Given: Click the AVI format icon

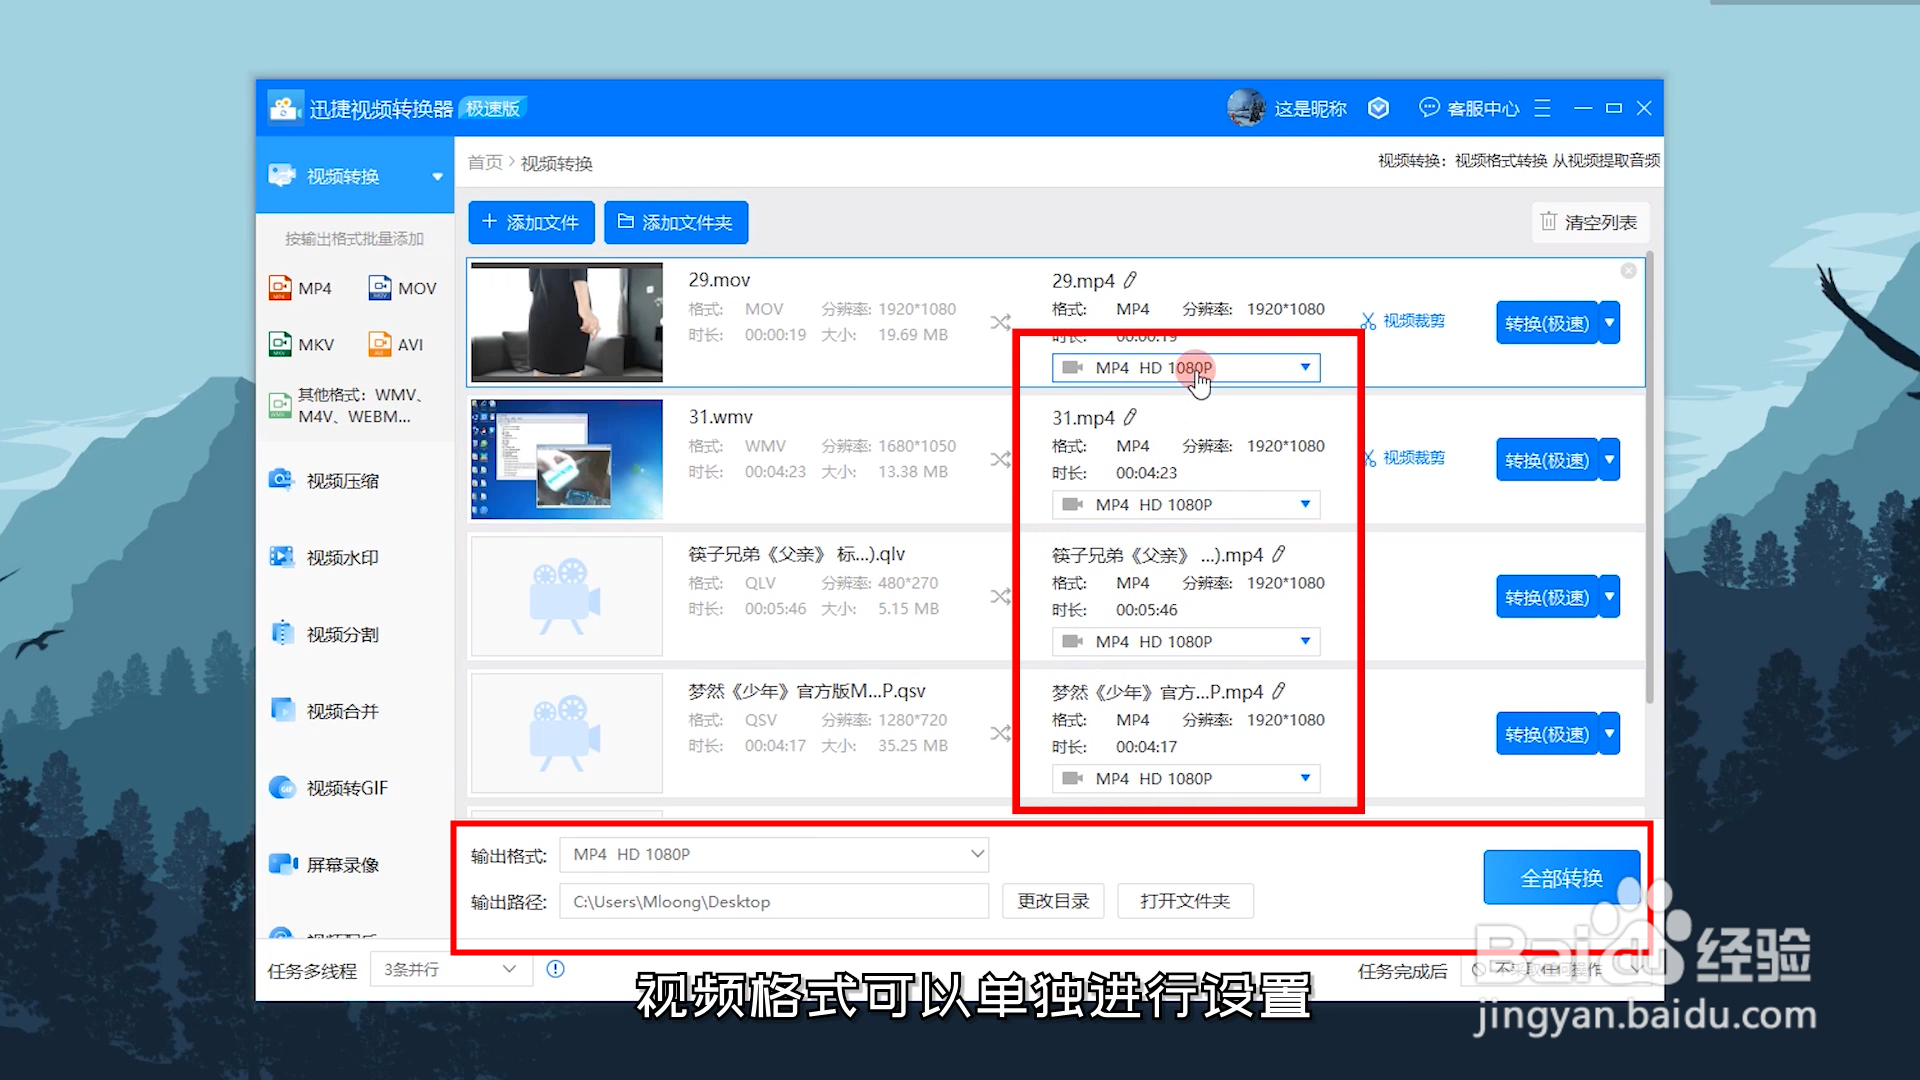Looking at the screenshot, I should 380,344.
